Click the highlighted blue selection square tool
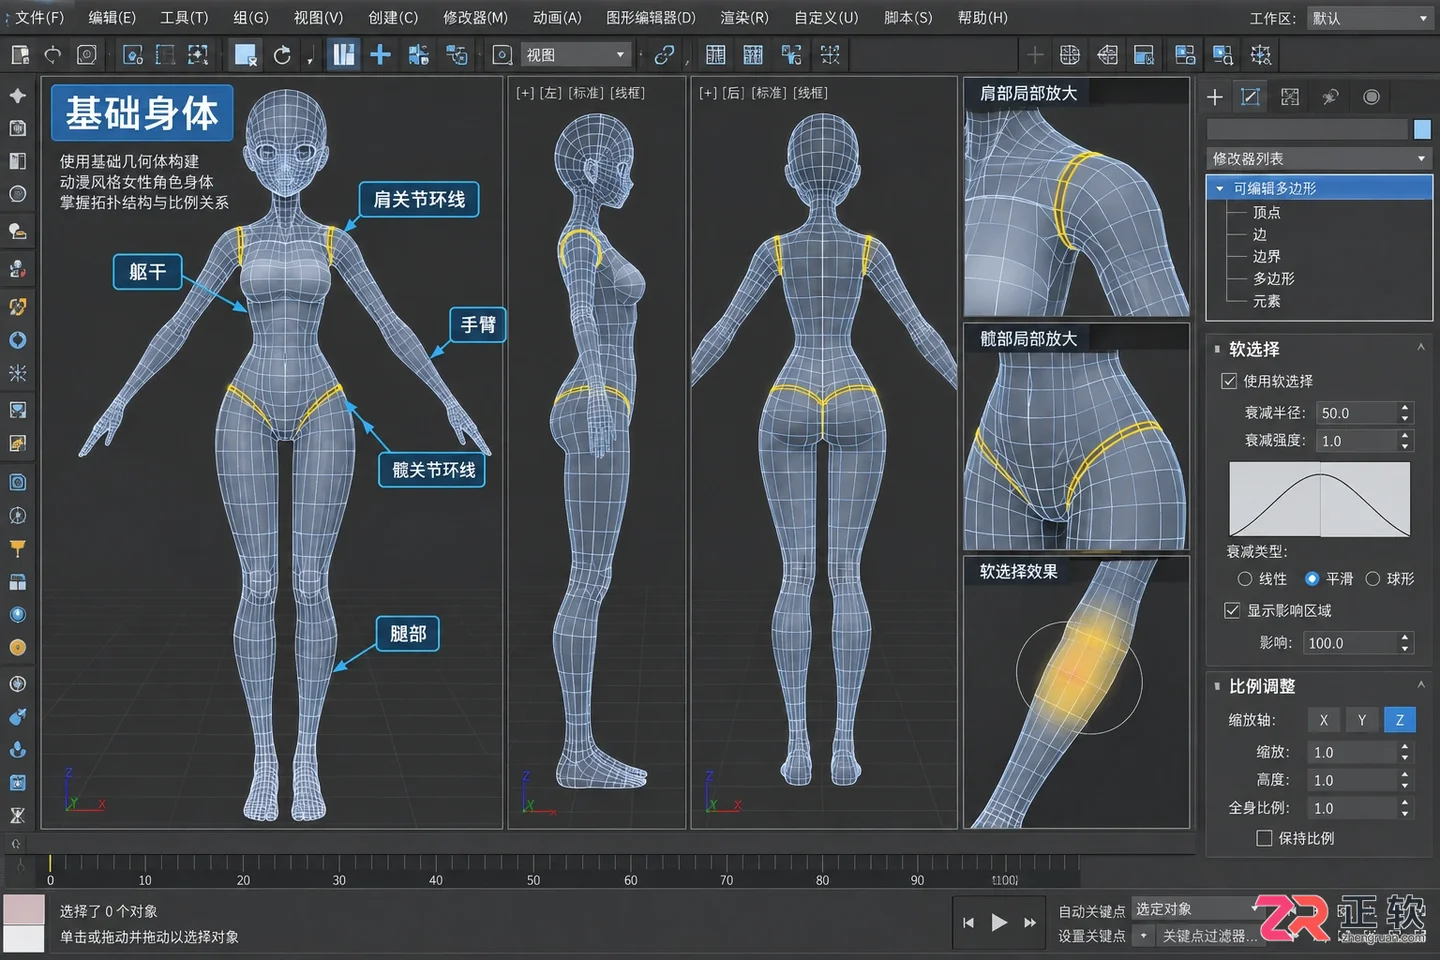 pyautogui.click(x=245, y=55)
